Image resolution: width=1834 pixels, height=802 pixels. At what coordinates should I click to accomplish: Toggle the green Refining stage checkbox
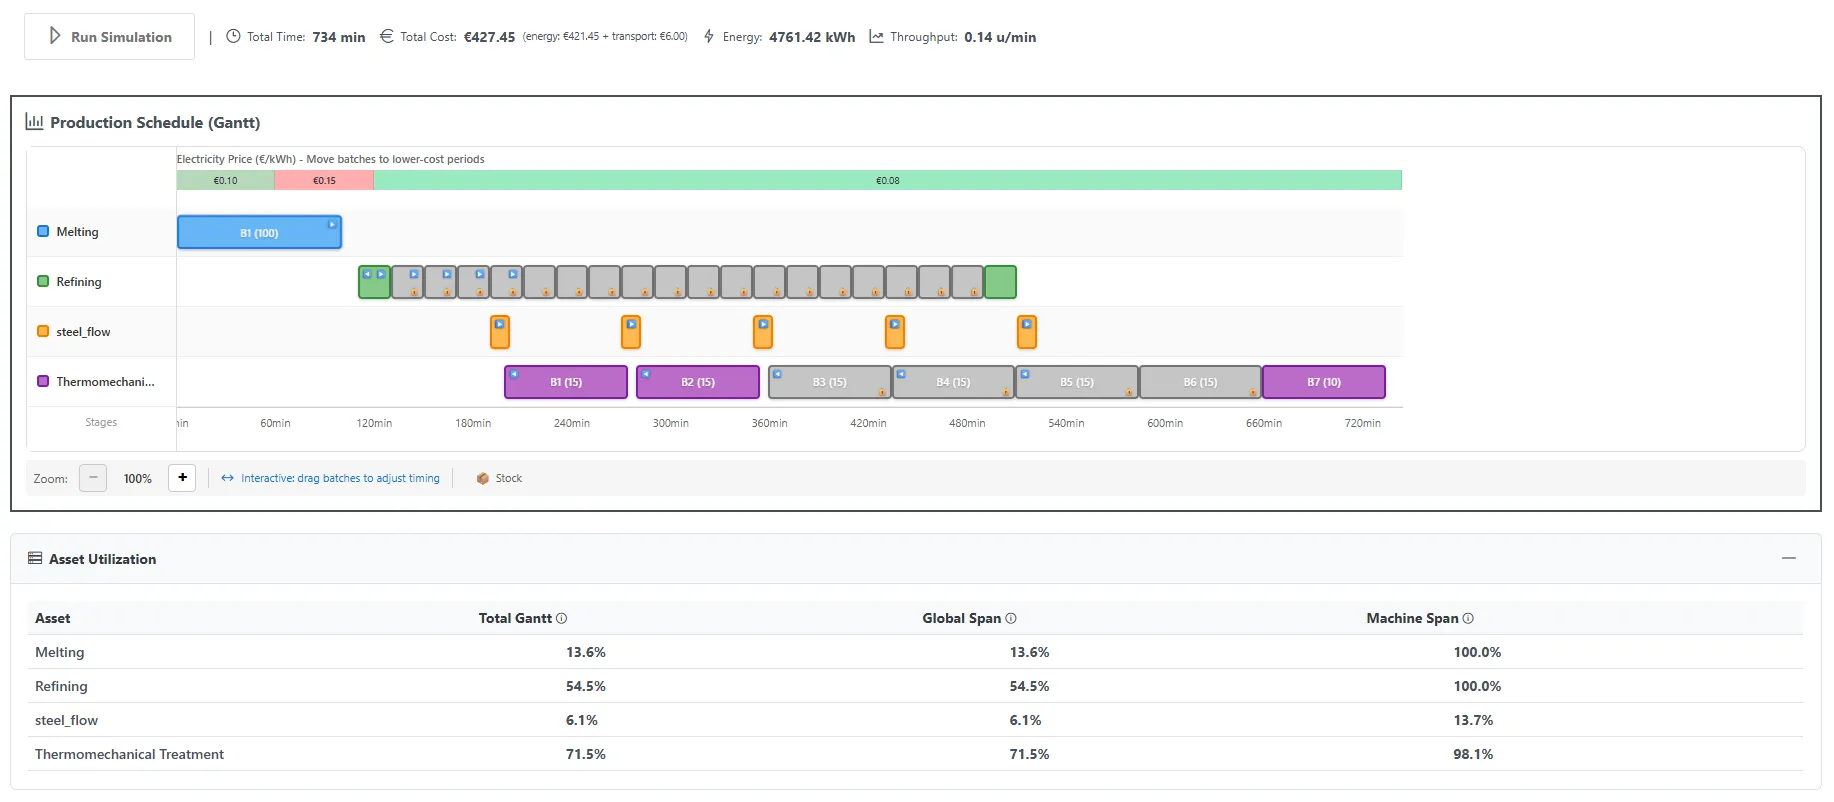(43, 282)
